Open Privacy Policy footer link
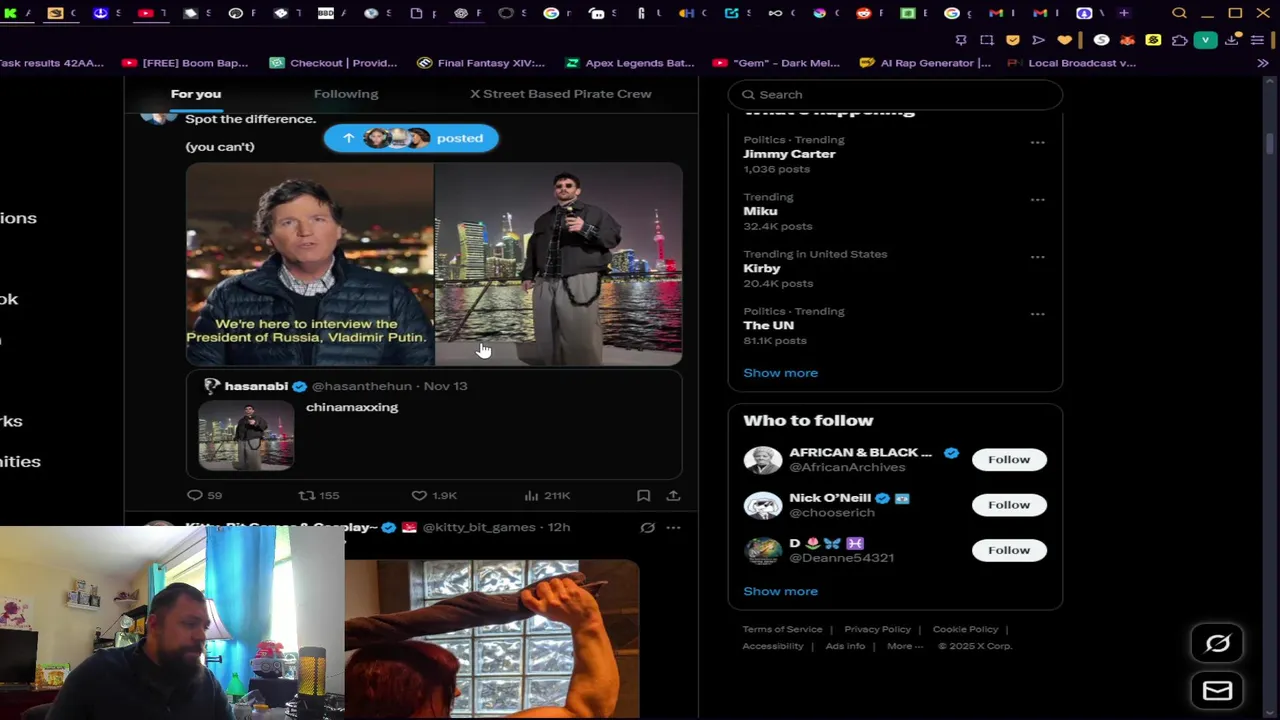Image resolution: width=1280 pixels, height=720 pixels. point(877,629)
